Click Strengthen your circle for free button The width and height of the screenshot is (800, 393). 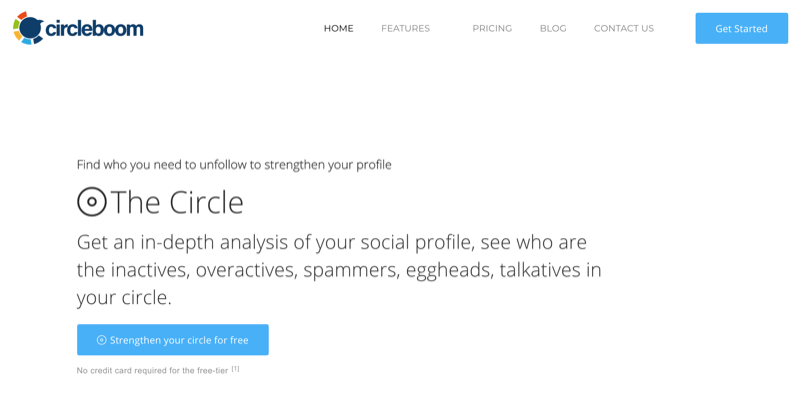[173, 340]
